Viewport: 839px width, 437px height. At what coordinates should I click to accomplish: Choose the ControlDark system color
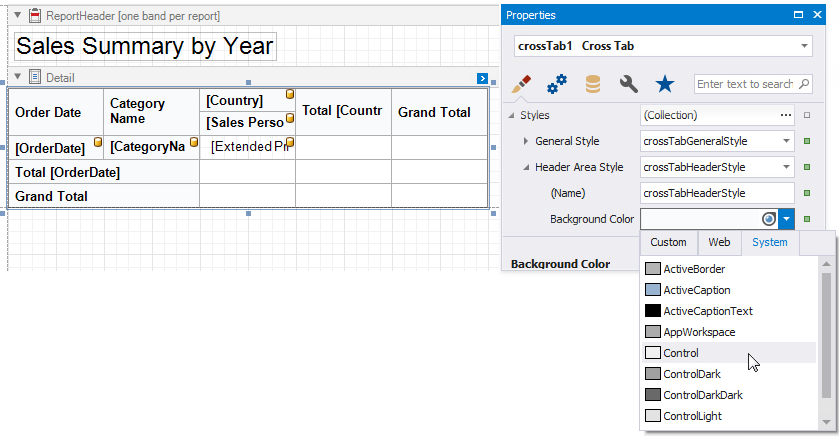pos(692,374)
